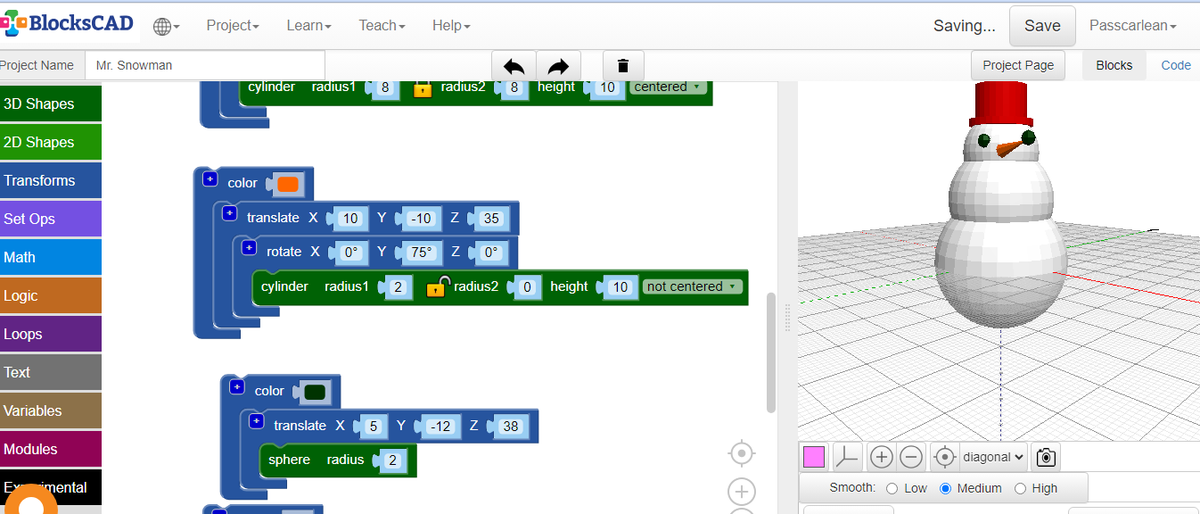The width and height of the screenshot is (1200, 514).
Task: Open the Variables category
Action: (51, 411)
